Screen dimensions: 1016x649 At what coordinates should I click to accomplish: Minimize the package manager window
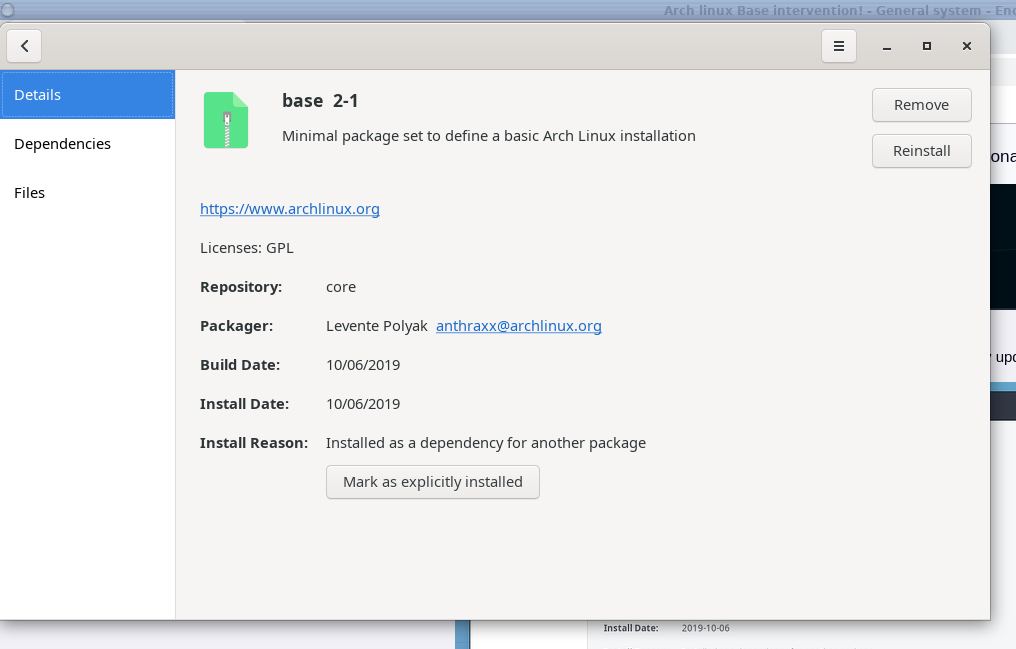point(886,47)
